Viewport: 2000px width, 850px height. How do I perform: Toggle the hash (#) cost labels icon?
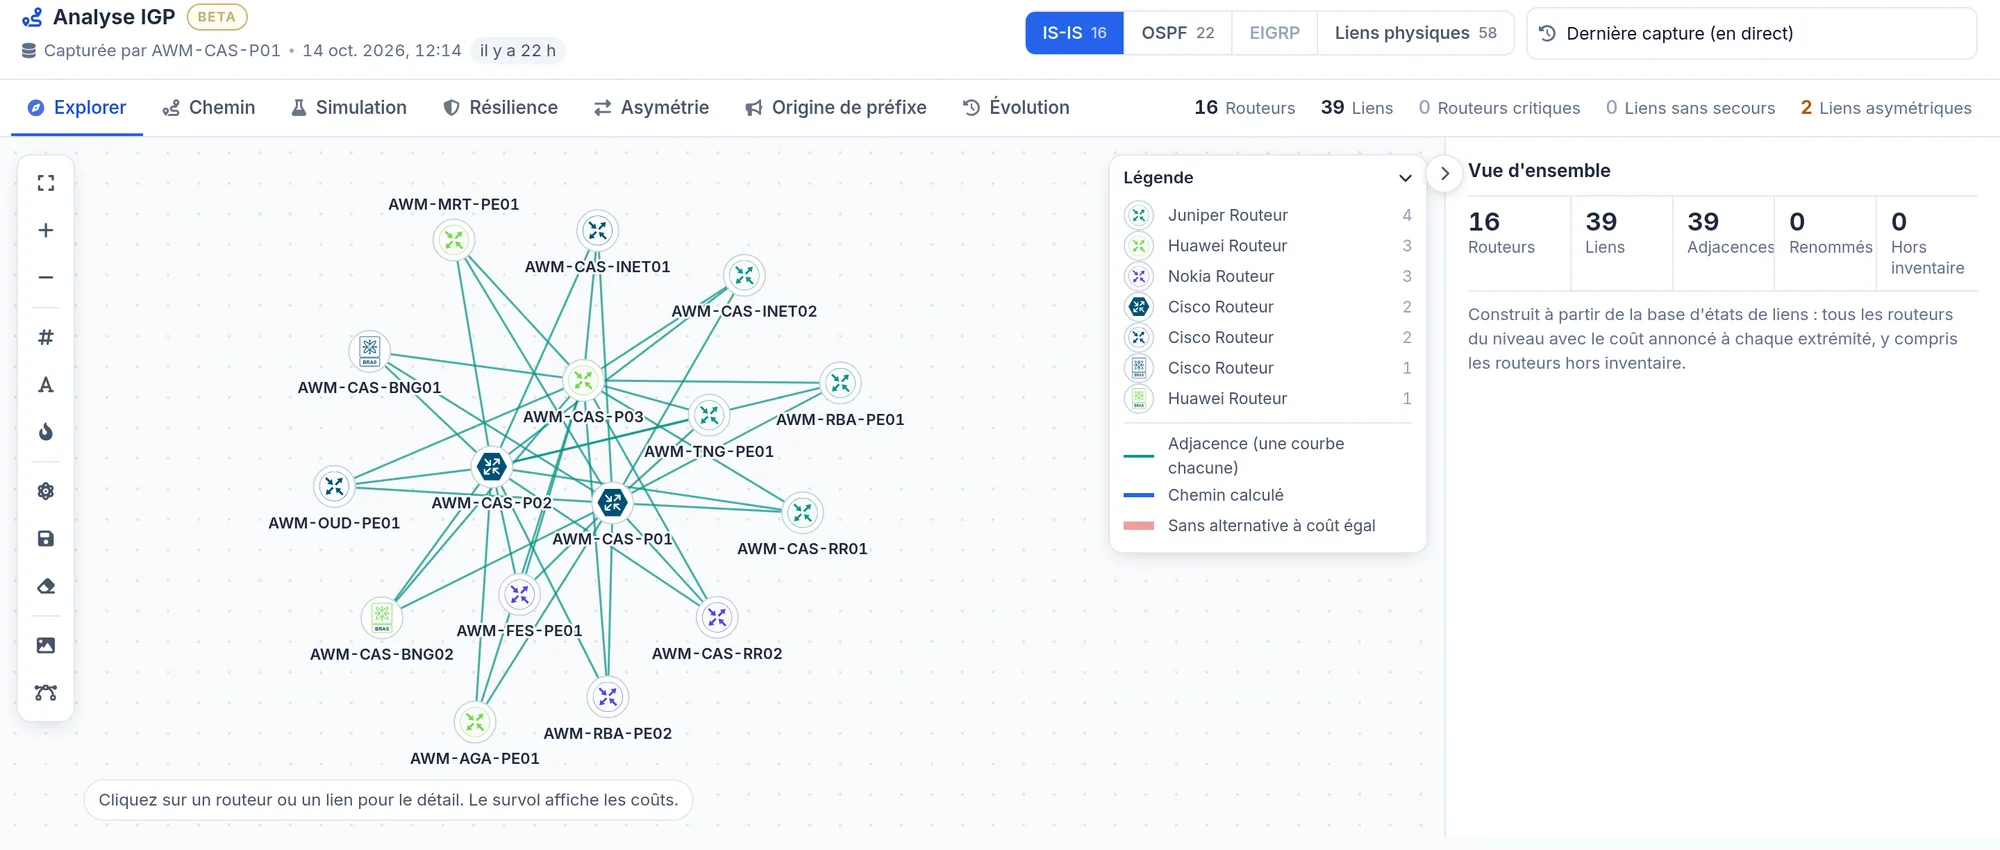point(46,337)
